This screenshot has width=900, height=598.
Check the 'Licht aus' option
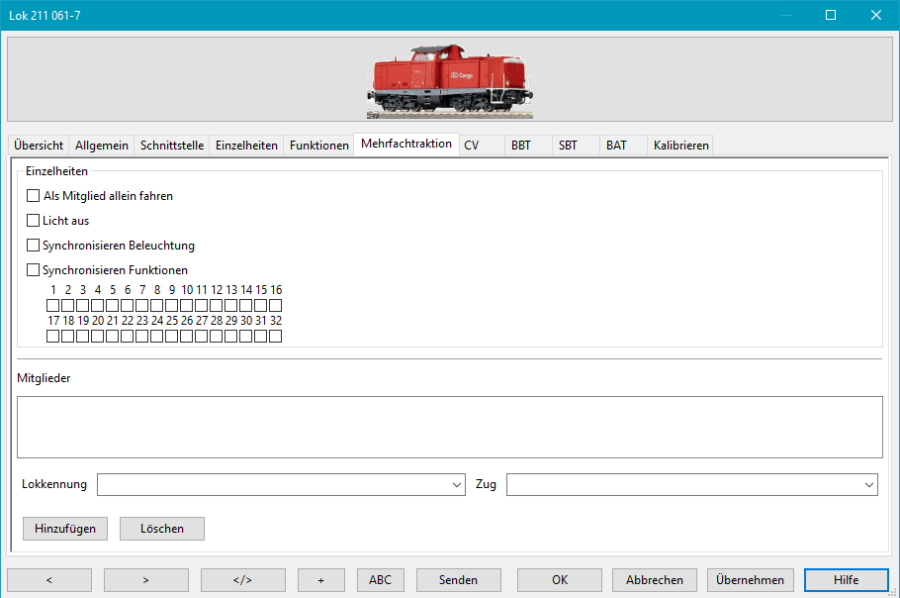[x=32, y=220]
